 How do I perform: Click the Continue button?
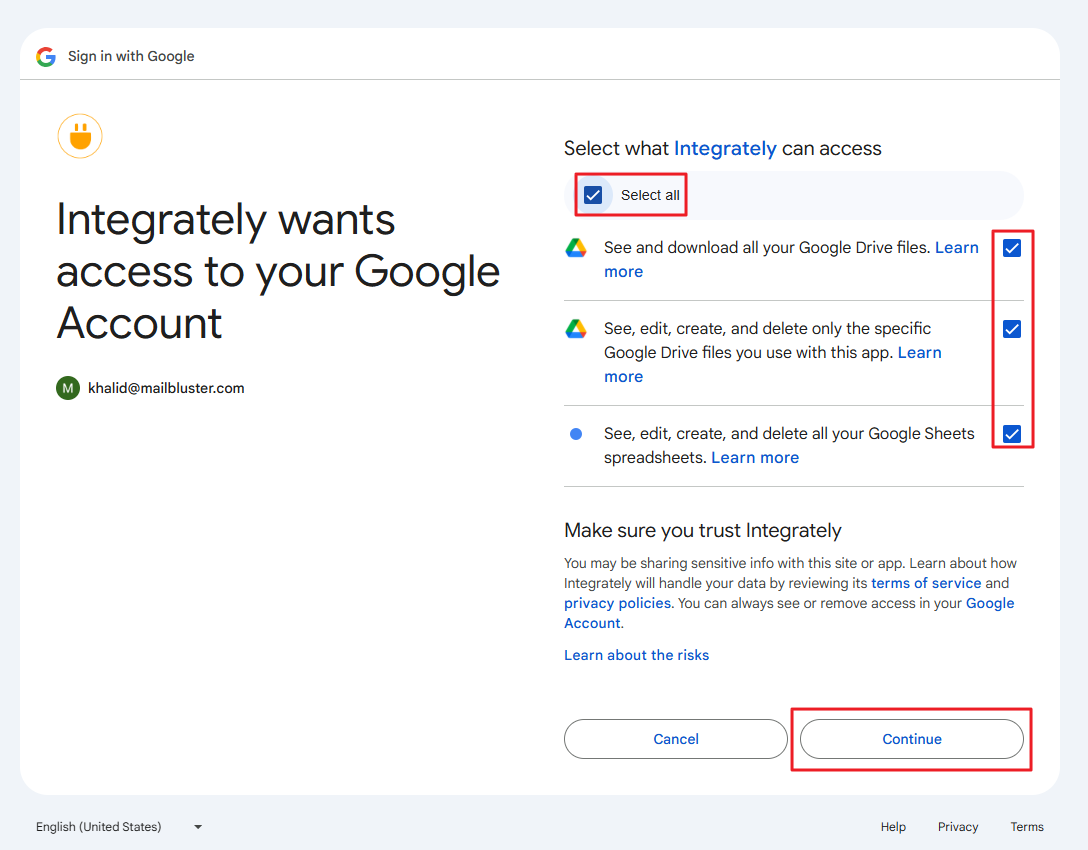911,739
